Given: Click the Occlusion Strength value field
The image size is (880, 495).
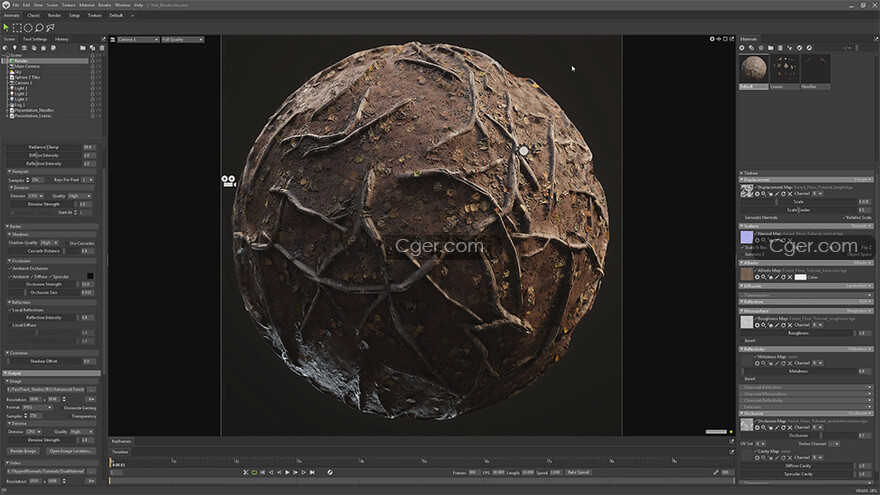Looking at the screenshot, I should pos(86,285).
